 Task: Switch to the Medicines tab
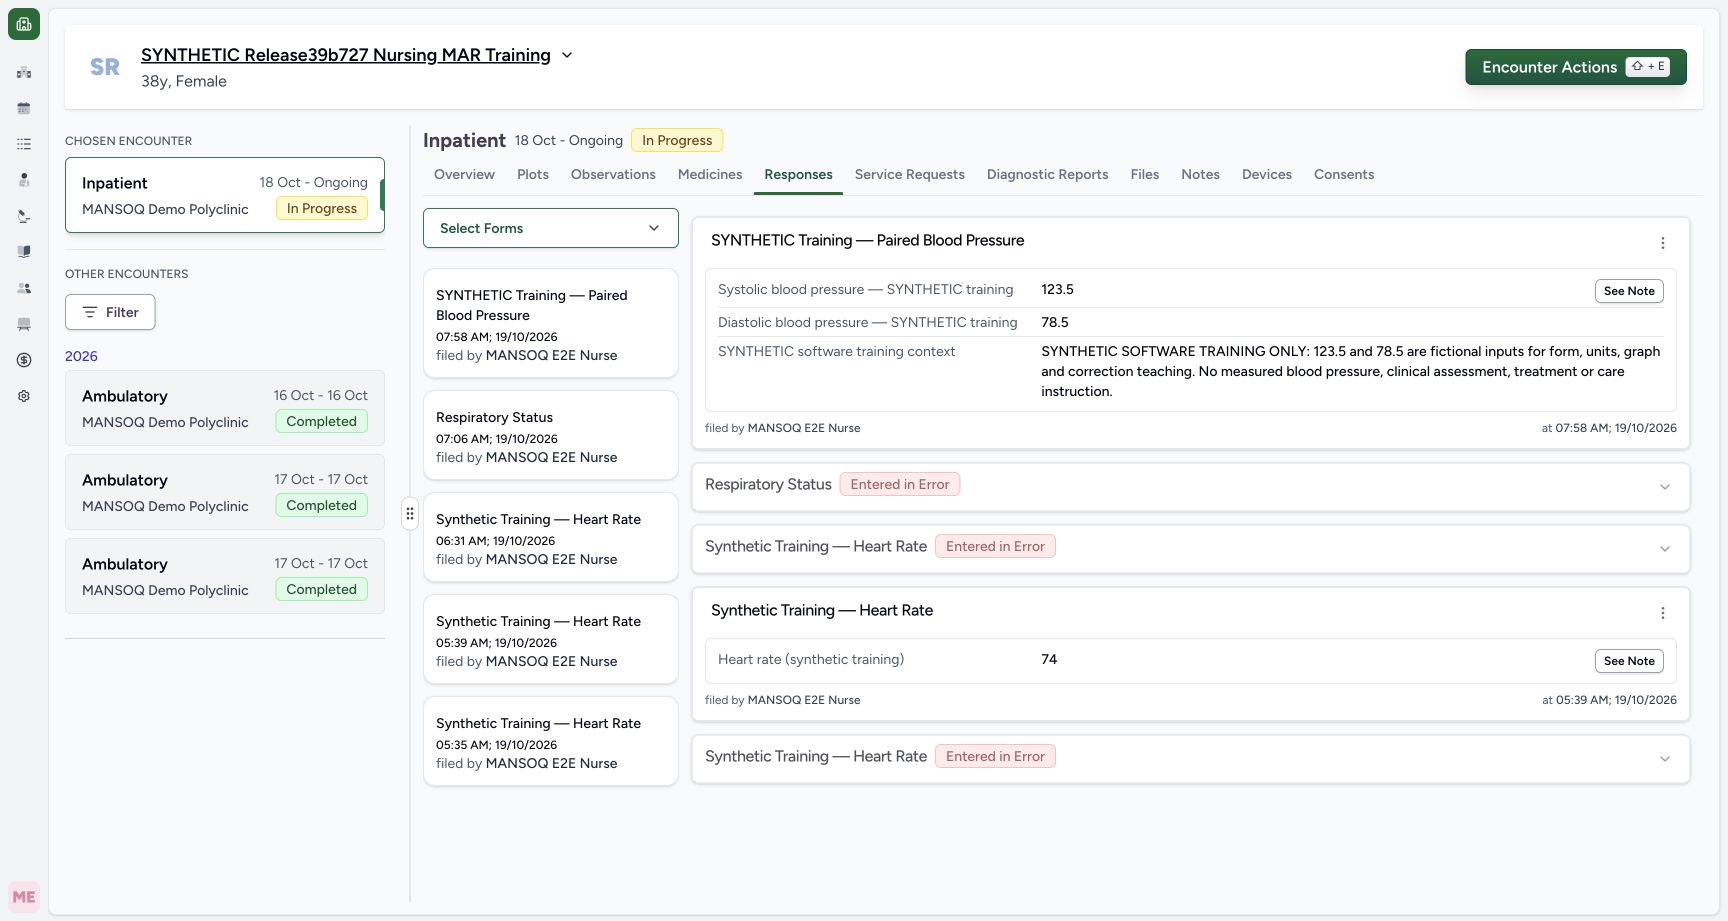coord(710,174)
